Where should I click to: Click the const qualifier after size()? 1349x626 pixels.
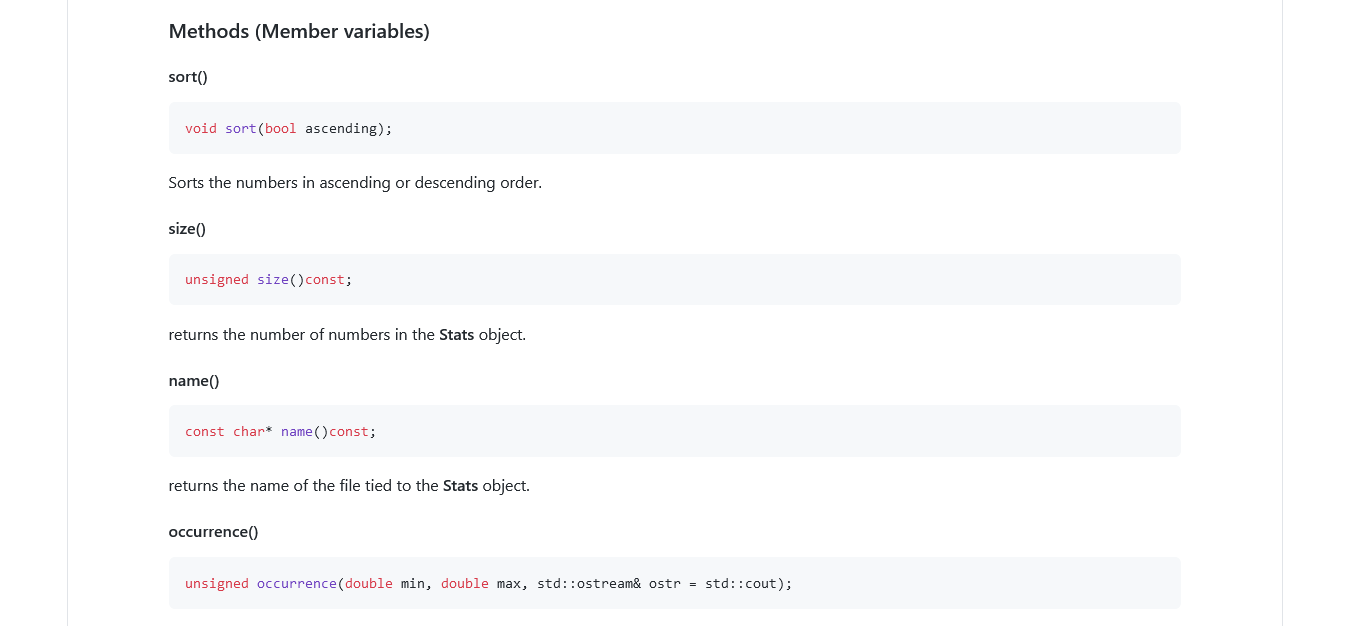pos(325,279)
